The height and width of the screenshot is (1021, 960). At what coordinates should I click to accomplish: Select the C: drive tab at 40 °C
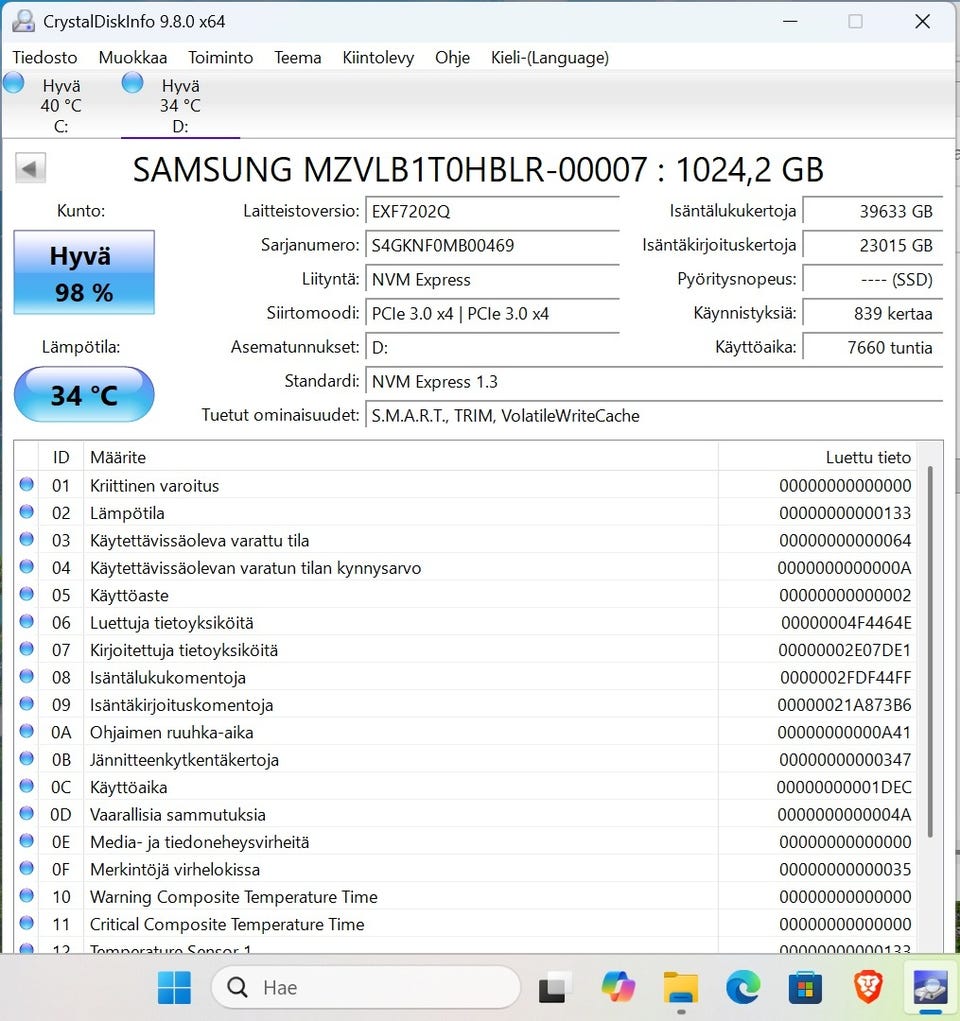coord(61,105)
